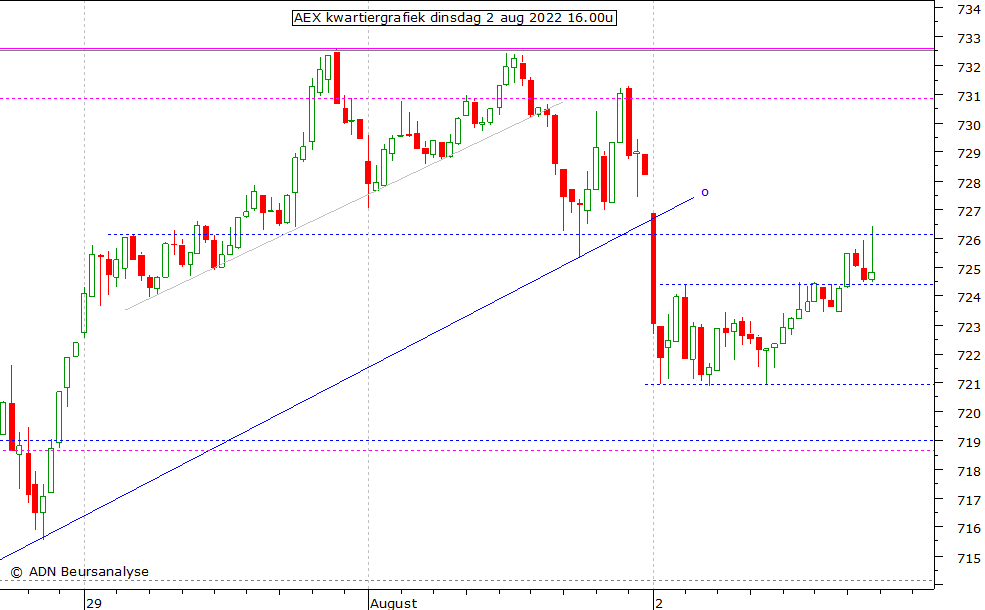Click the dashed blue support line at 721
The image size is (985, 610).
tap(800, 384)
